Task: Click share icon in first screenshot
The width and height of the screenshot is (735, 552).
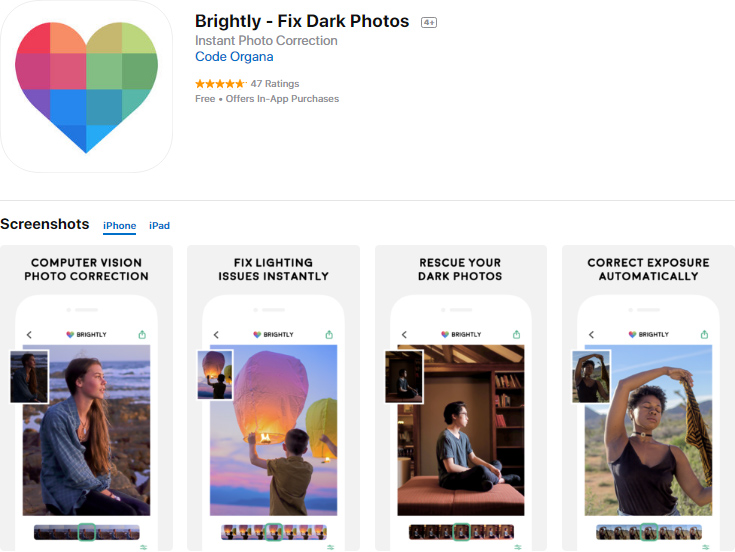Action: click(x=142, y=334)
